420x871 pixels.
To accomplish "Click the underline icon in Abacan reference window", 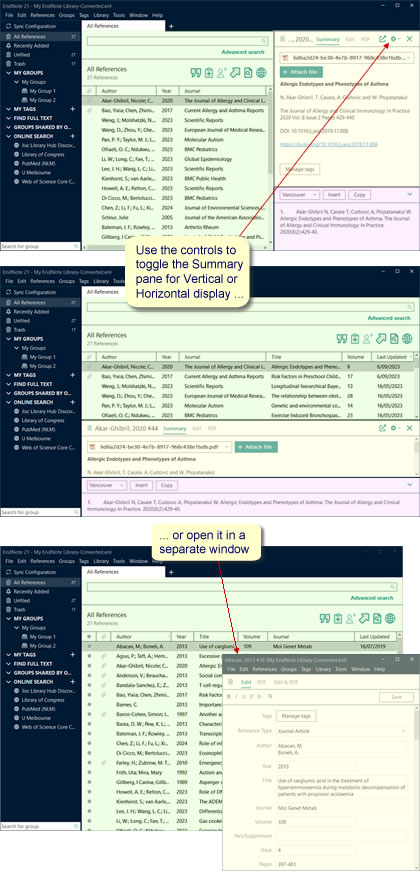I will coord(243,696).
